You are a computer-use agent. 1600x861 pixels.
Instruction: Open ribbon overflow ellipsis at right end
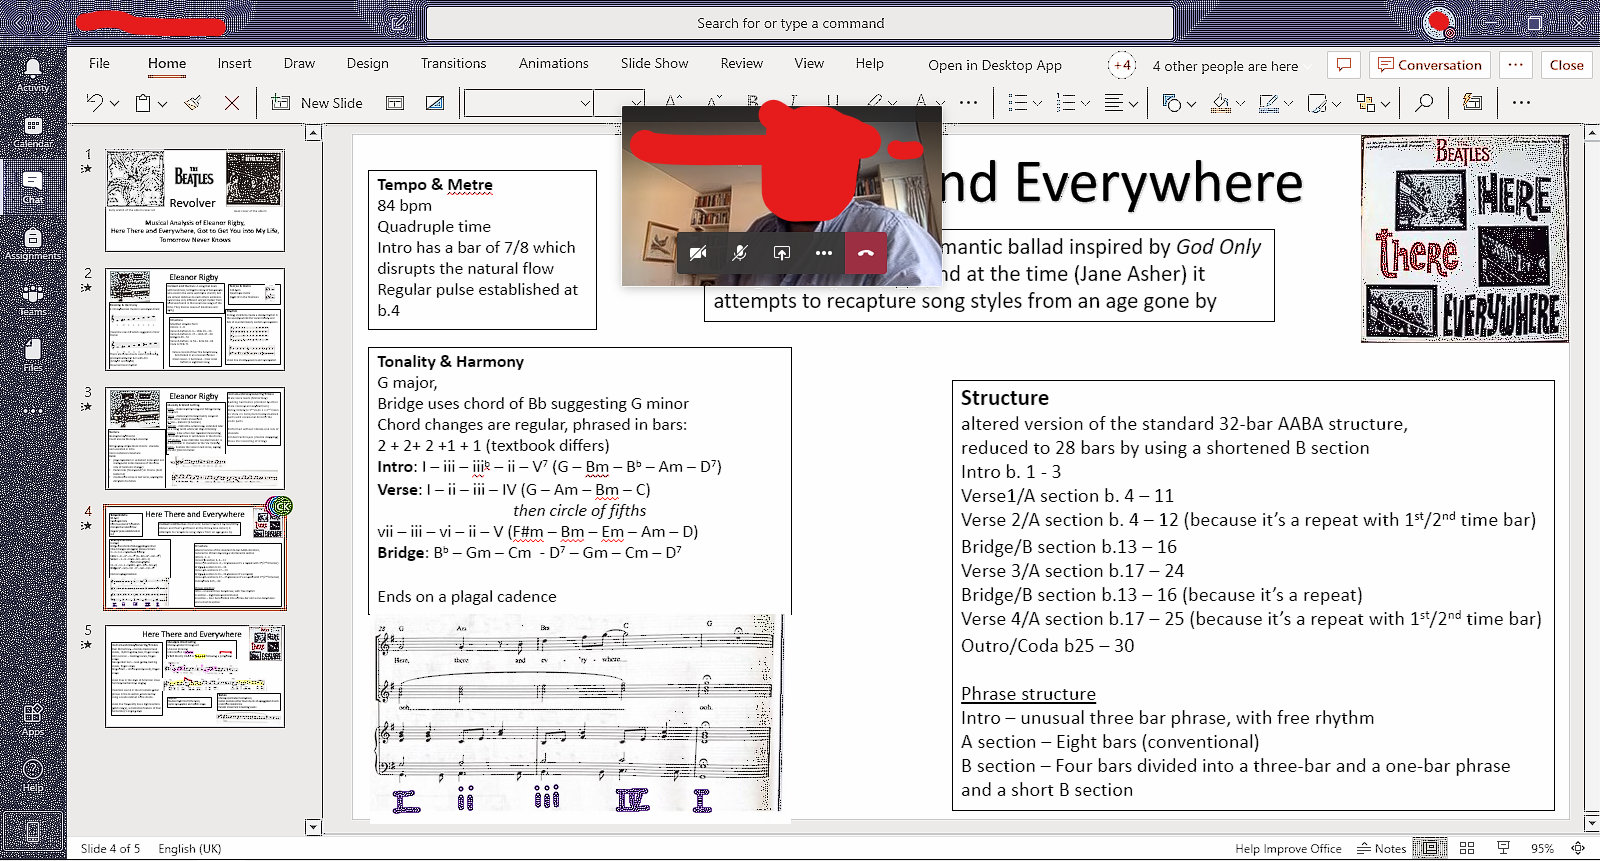point(1521,102)
